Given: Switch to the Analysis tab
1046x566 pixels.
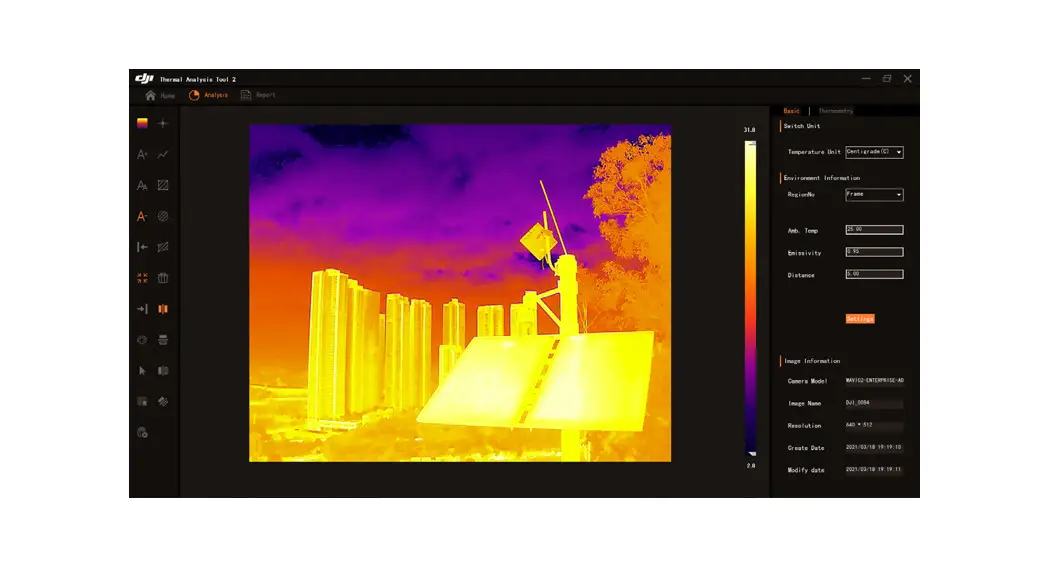Looking at the screenshot, I should 208,95.
